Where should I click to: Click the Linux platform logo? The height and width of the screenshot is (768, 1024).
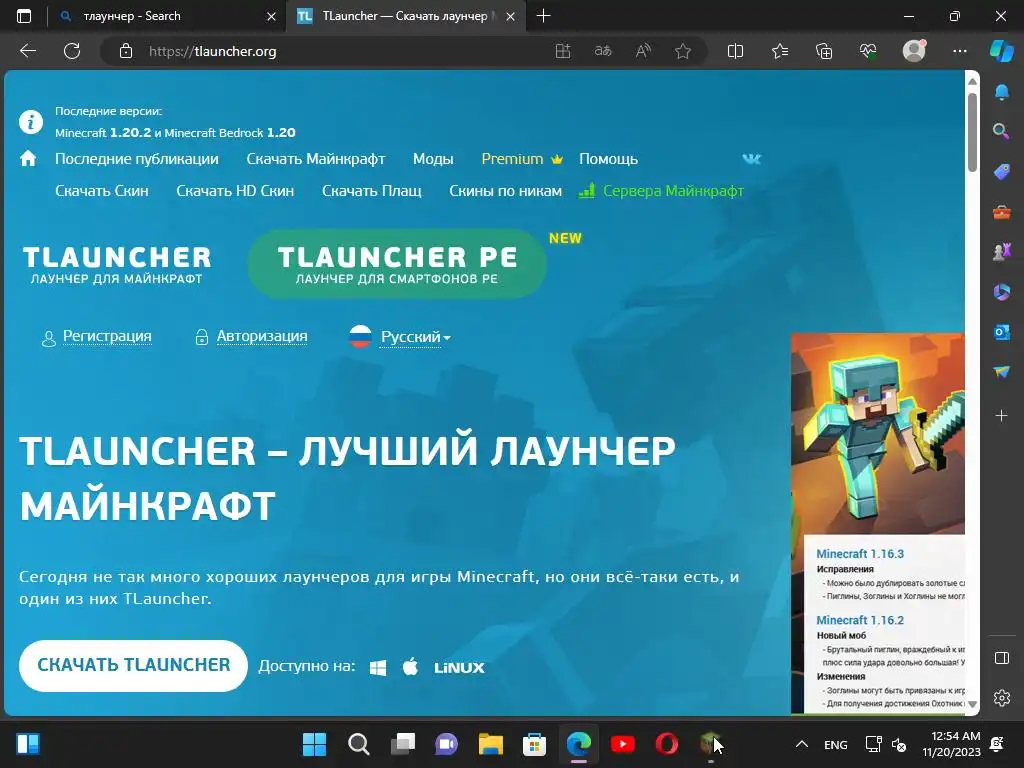point(460,667)
